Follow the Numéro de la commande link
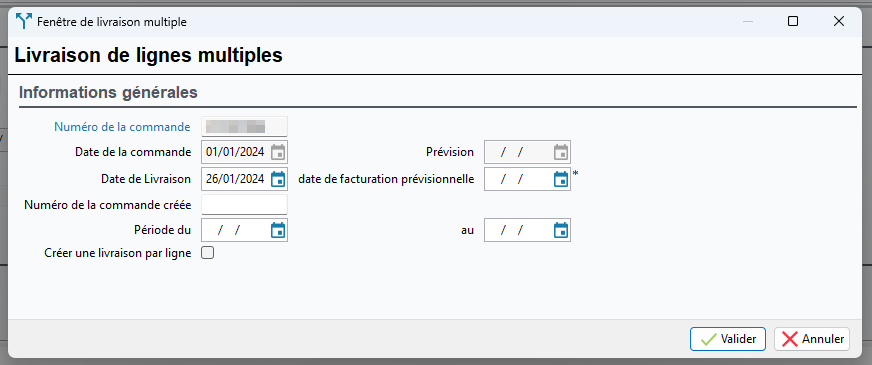 coord(122,127)
